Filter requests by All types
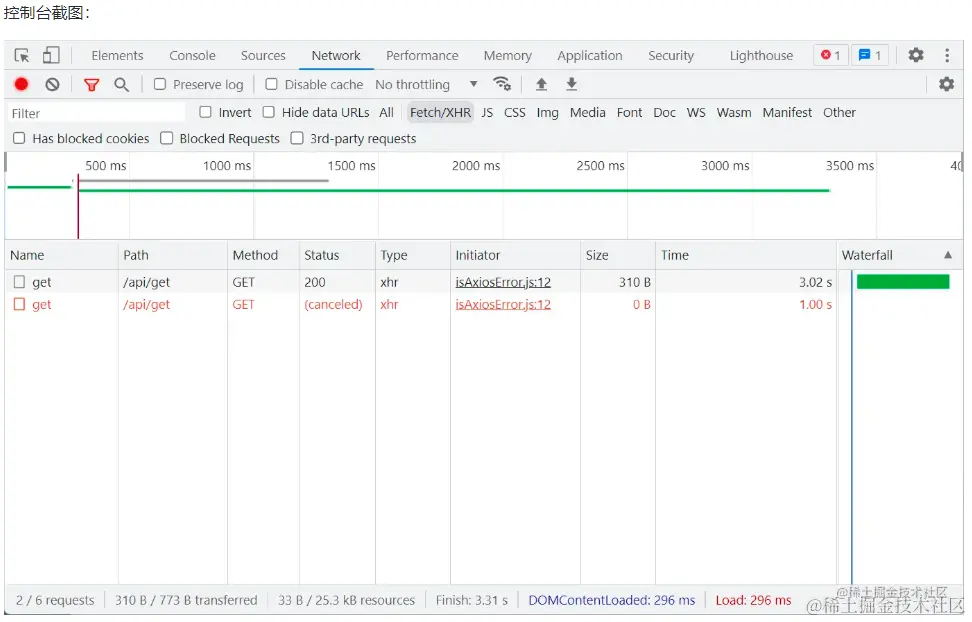 tap(386, 112)
